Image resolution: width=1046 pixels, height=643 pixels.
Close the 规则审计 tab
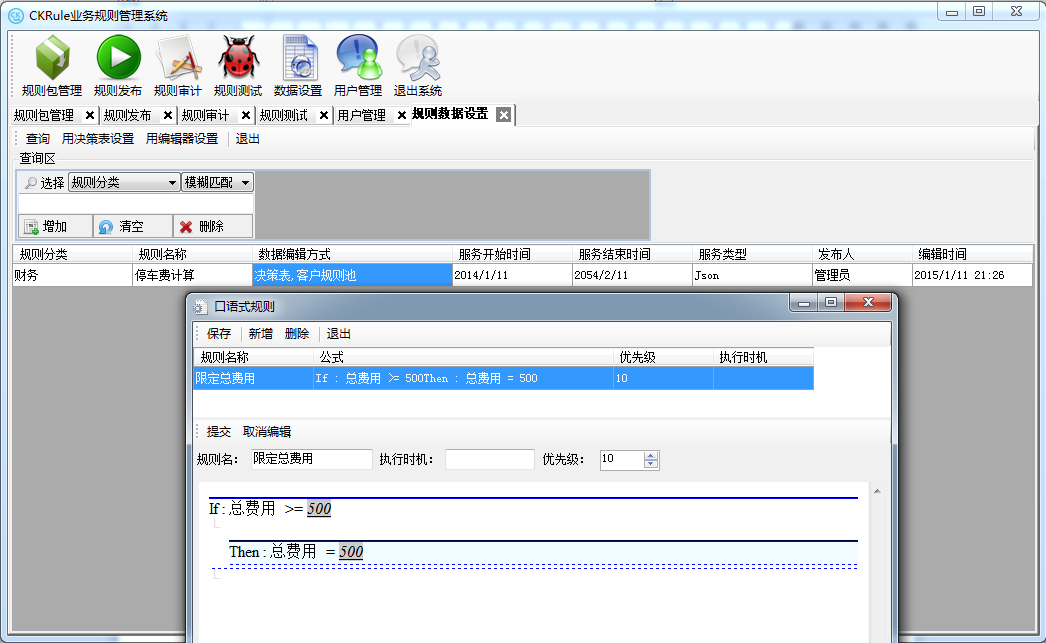pos(246,115)
